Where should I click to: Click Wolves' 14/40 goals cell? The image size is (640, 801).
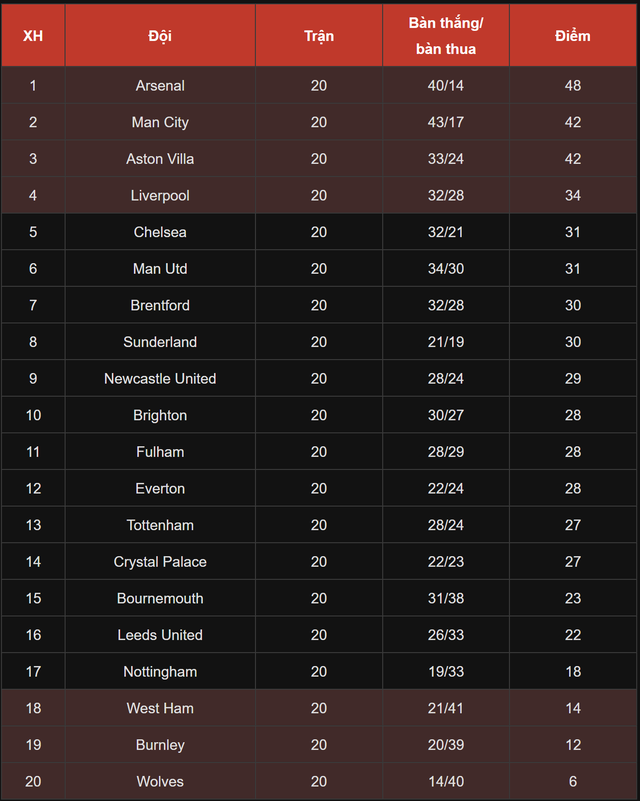446,781
